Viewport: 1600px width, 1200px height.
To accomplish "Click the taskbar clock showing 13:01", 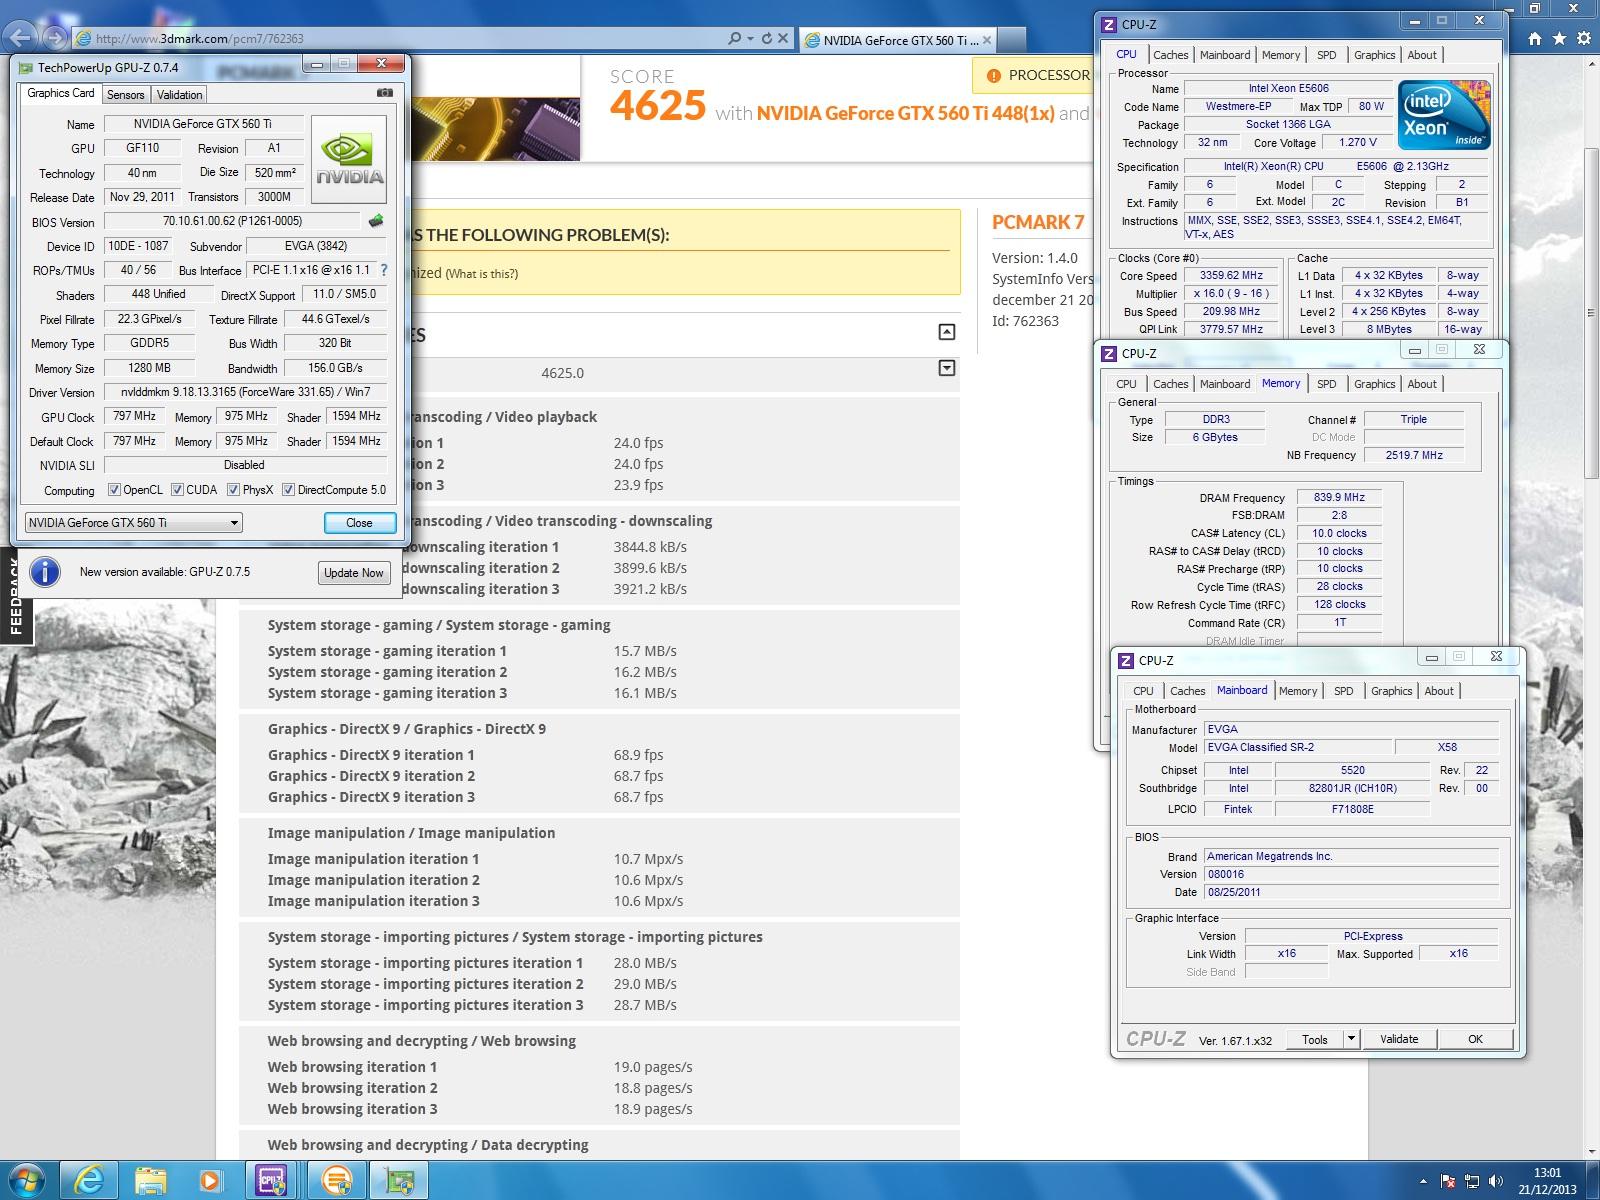I will pos(1546,1181).
